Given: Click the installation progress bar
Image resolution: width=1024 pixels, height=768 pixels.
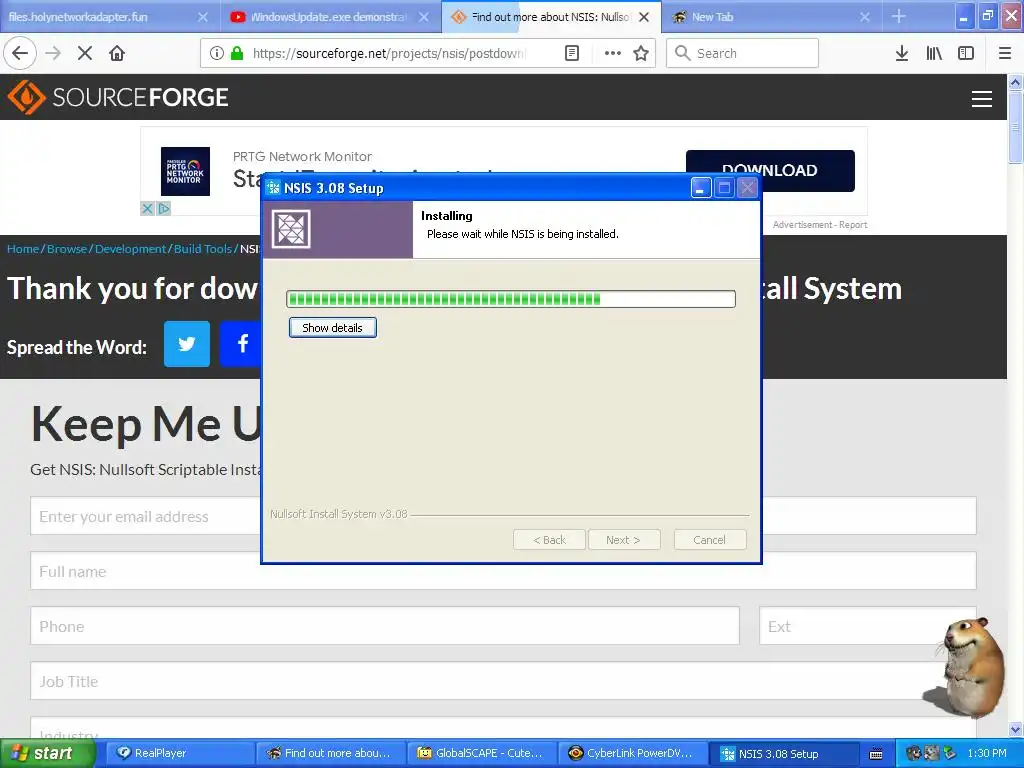Looking at the screenshot, I should click(x=511, y=299).
